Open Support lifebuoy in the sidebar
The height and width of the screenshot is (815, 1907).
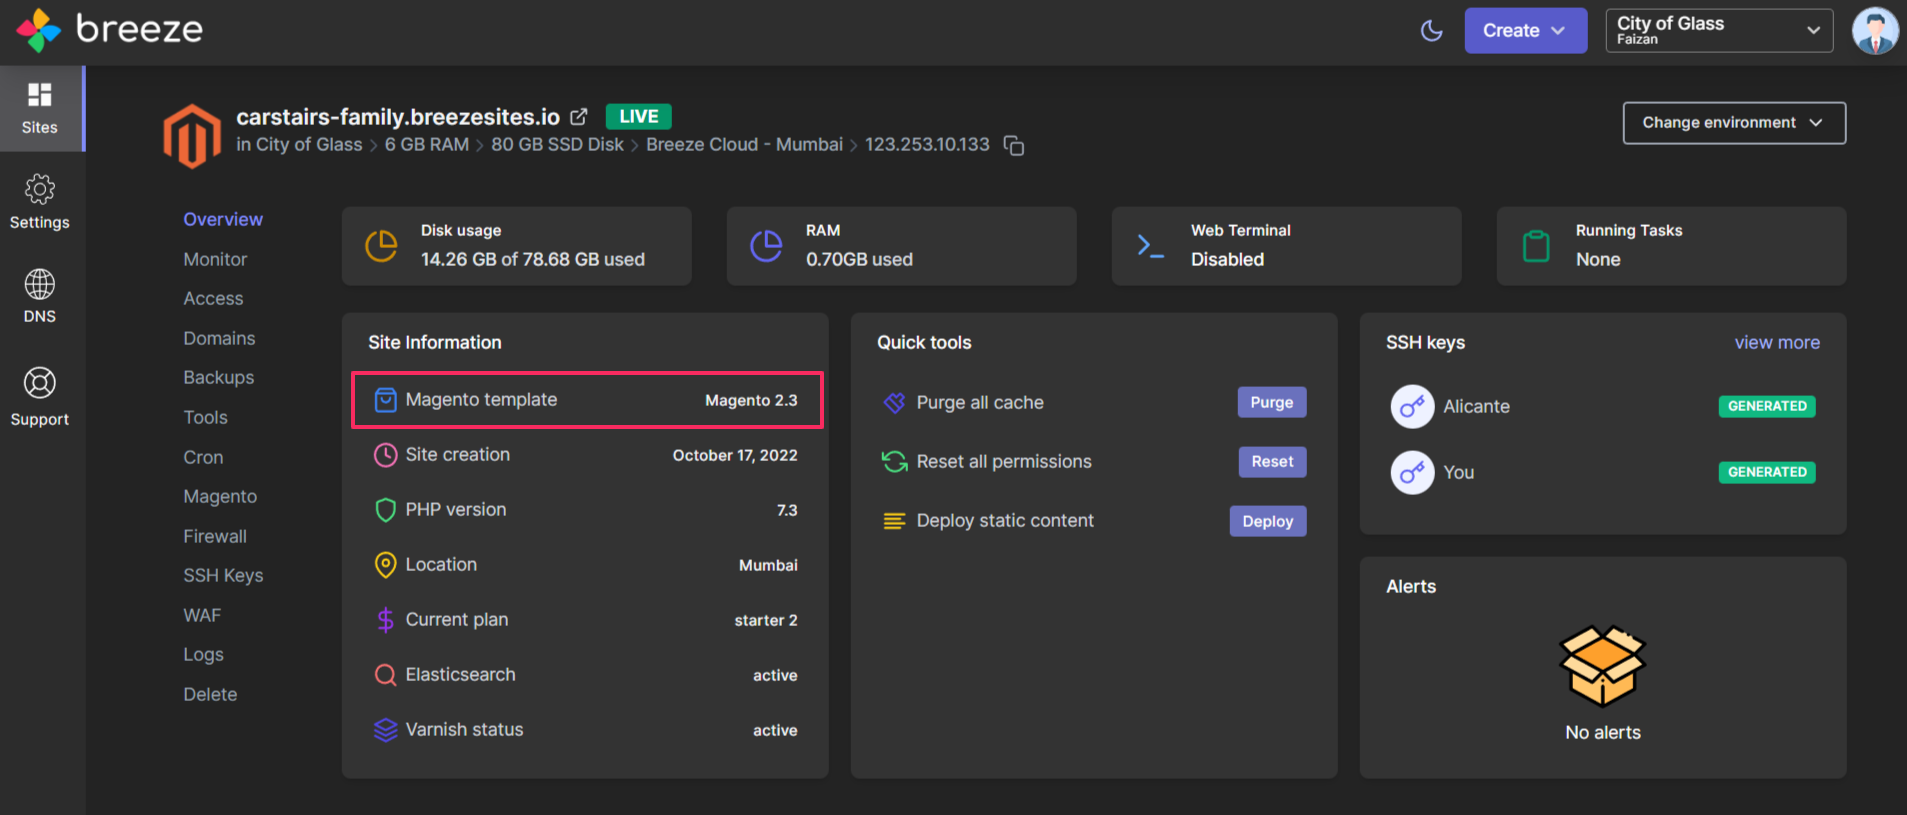coord(40,396)
